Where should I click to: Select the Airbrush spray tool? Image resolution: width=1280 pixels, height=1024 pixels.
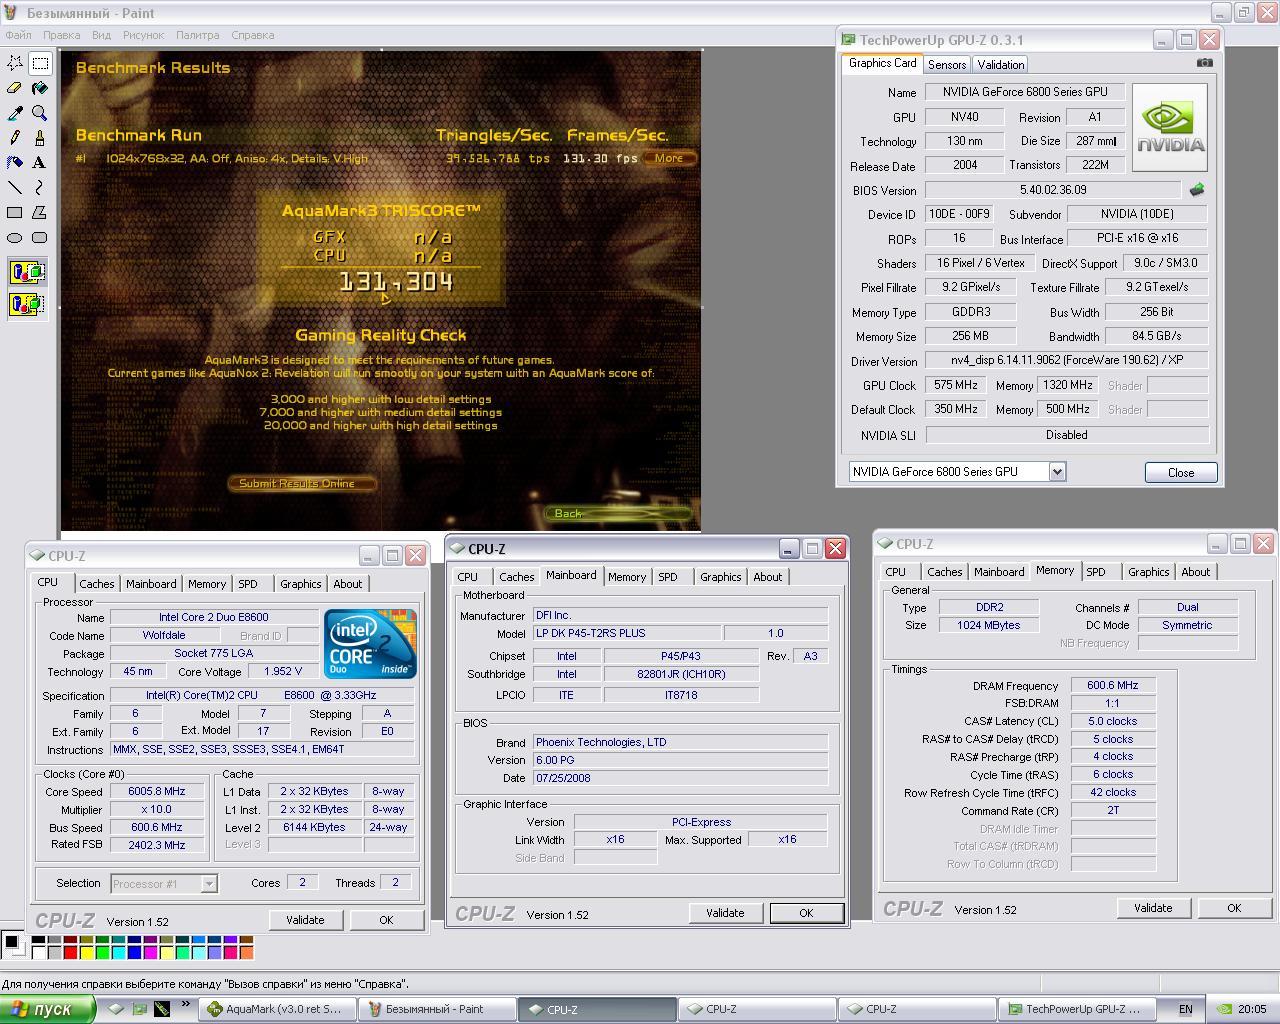click(15, 162)
